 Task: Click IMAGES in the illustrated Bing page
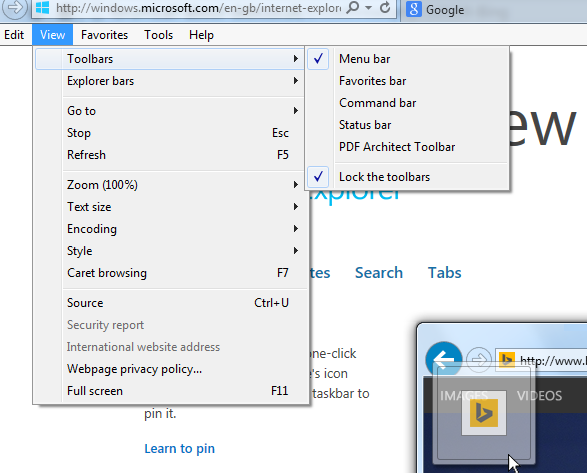[x=464, y=395]
